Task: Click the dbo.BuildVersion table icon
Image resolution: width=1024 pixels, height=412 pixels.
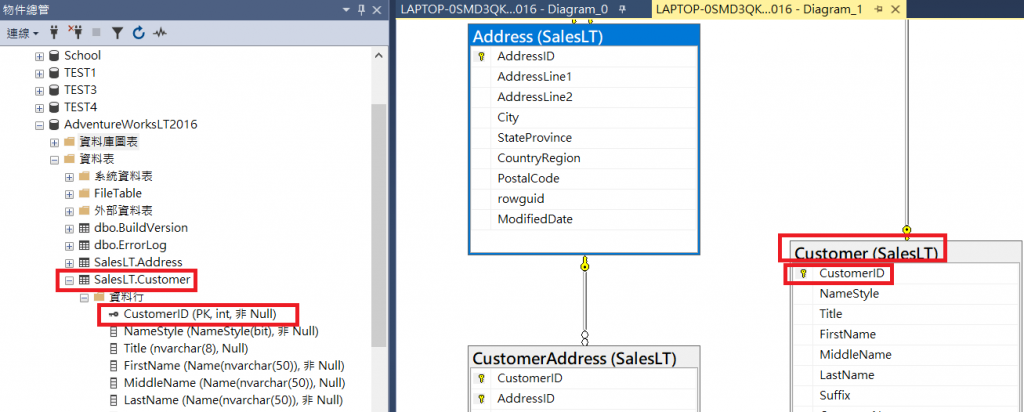Action: click(84, 228)
